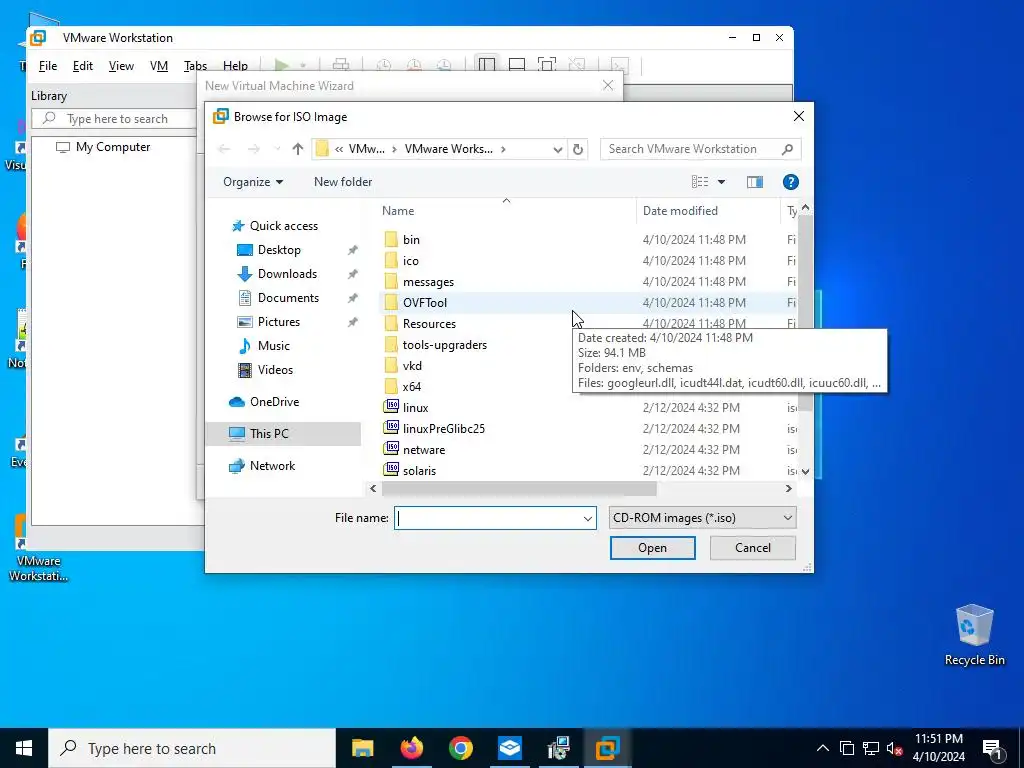Image resolution: width=1024 pixels, height=768 pixels.
Task: Open the Help icon in browse dialog
Action: (790, 182)
